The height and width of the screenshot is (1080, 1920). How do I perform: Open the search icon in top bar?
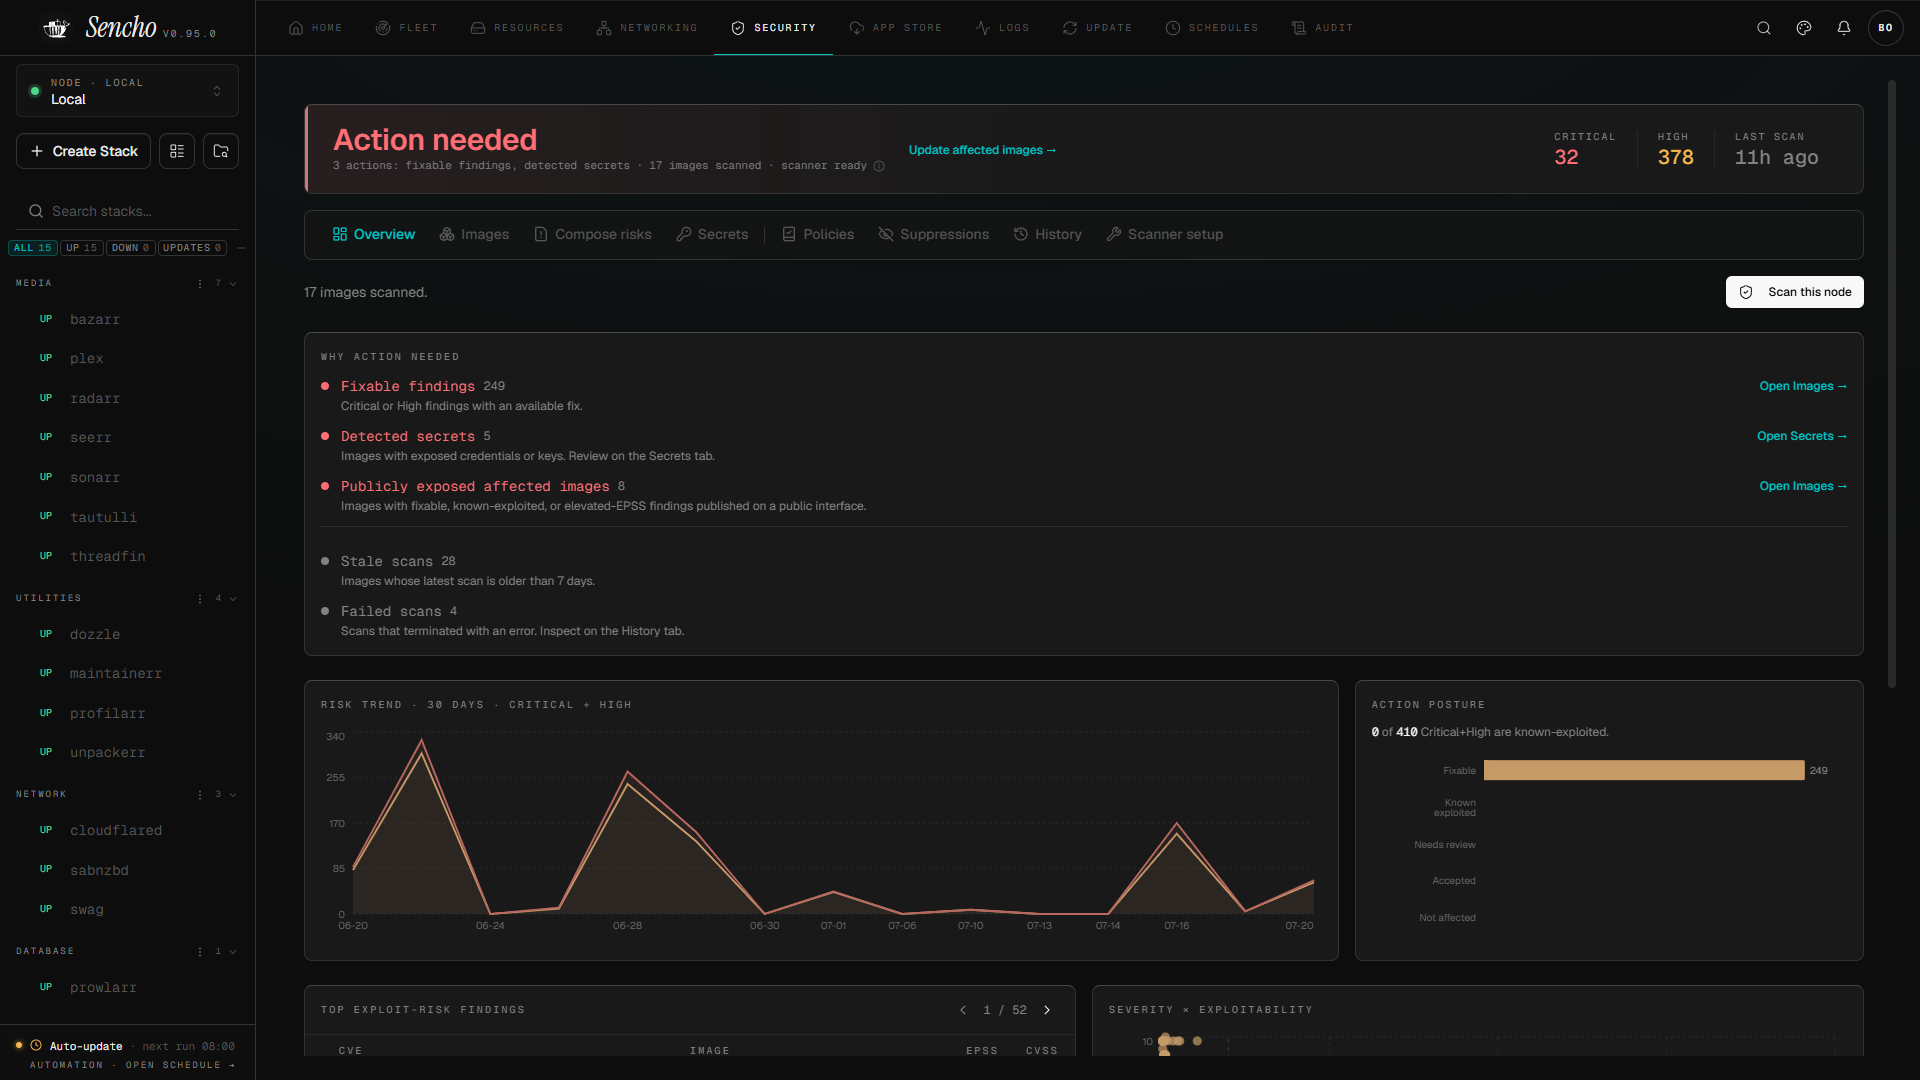pos(1764,28)
